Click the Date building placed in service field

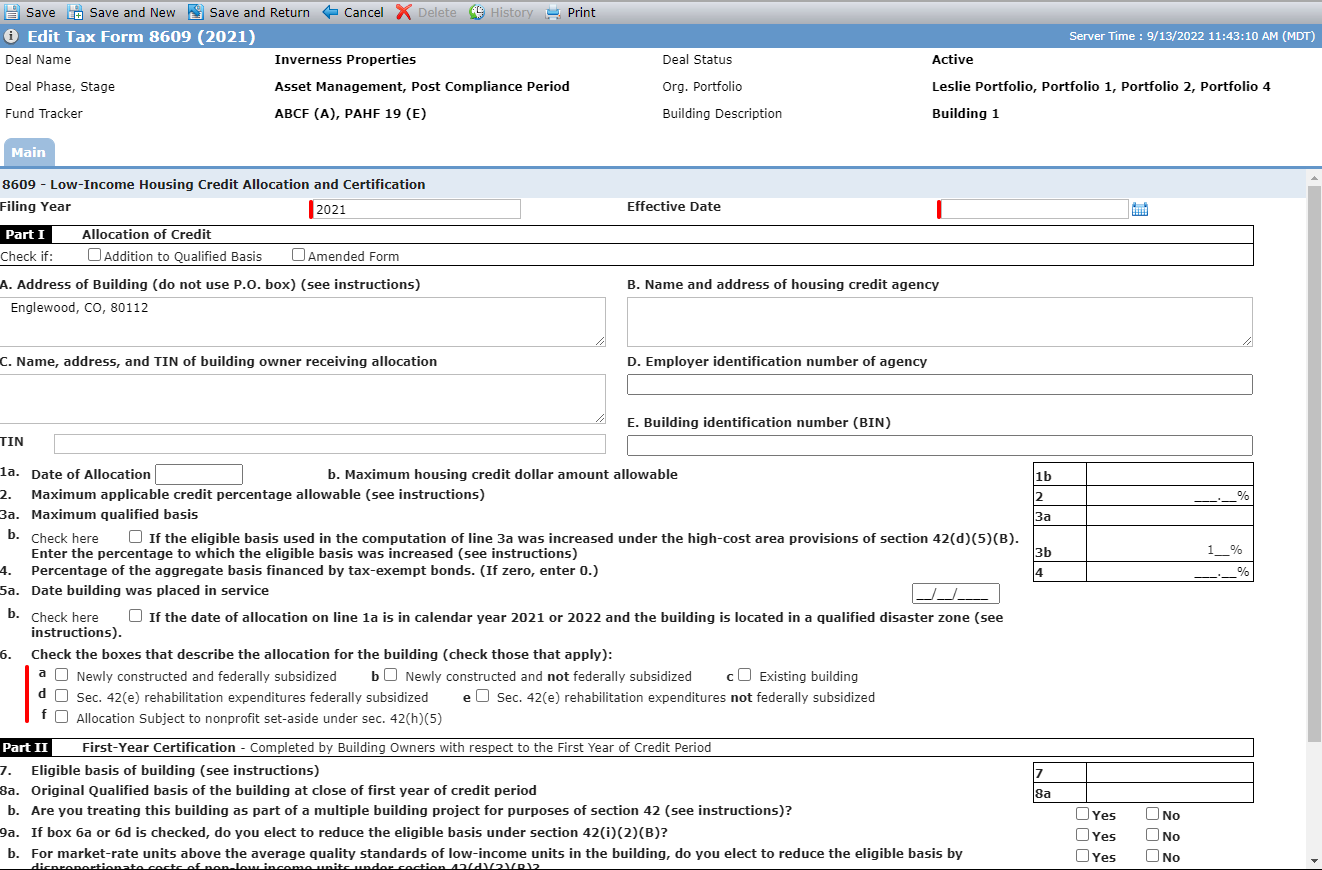click(955, 593)
